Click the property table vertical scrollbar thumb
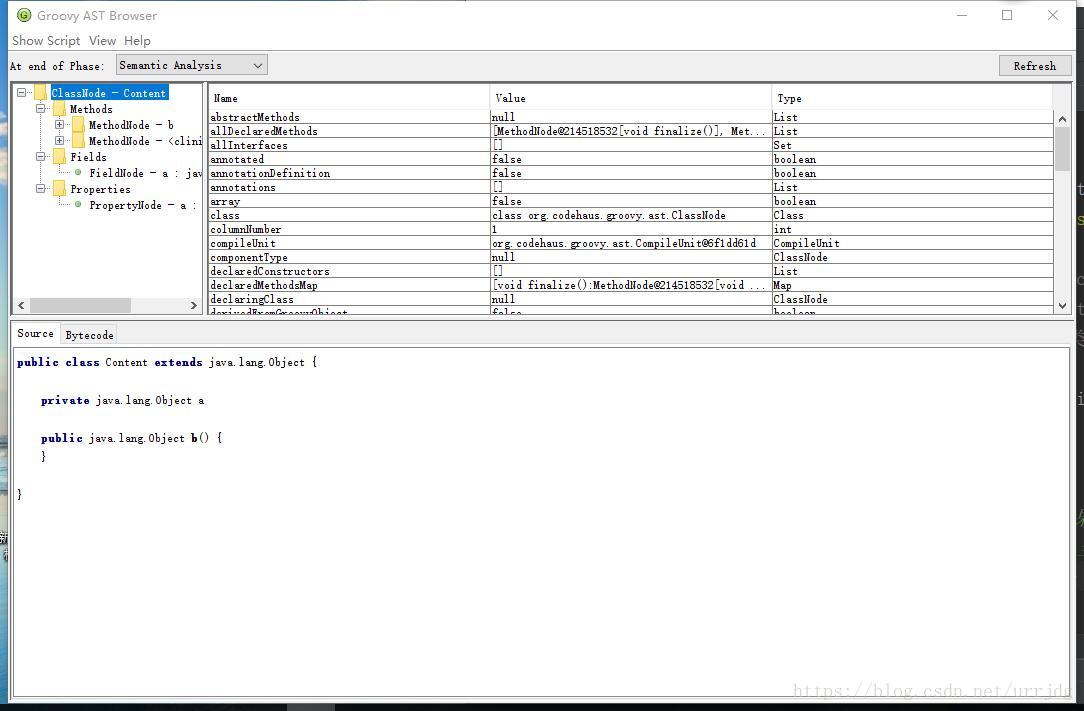 click(1063, 149)
